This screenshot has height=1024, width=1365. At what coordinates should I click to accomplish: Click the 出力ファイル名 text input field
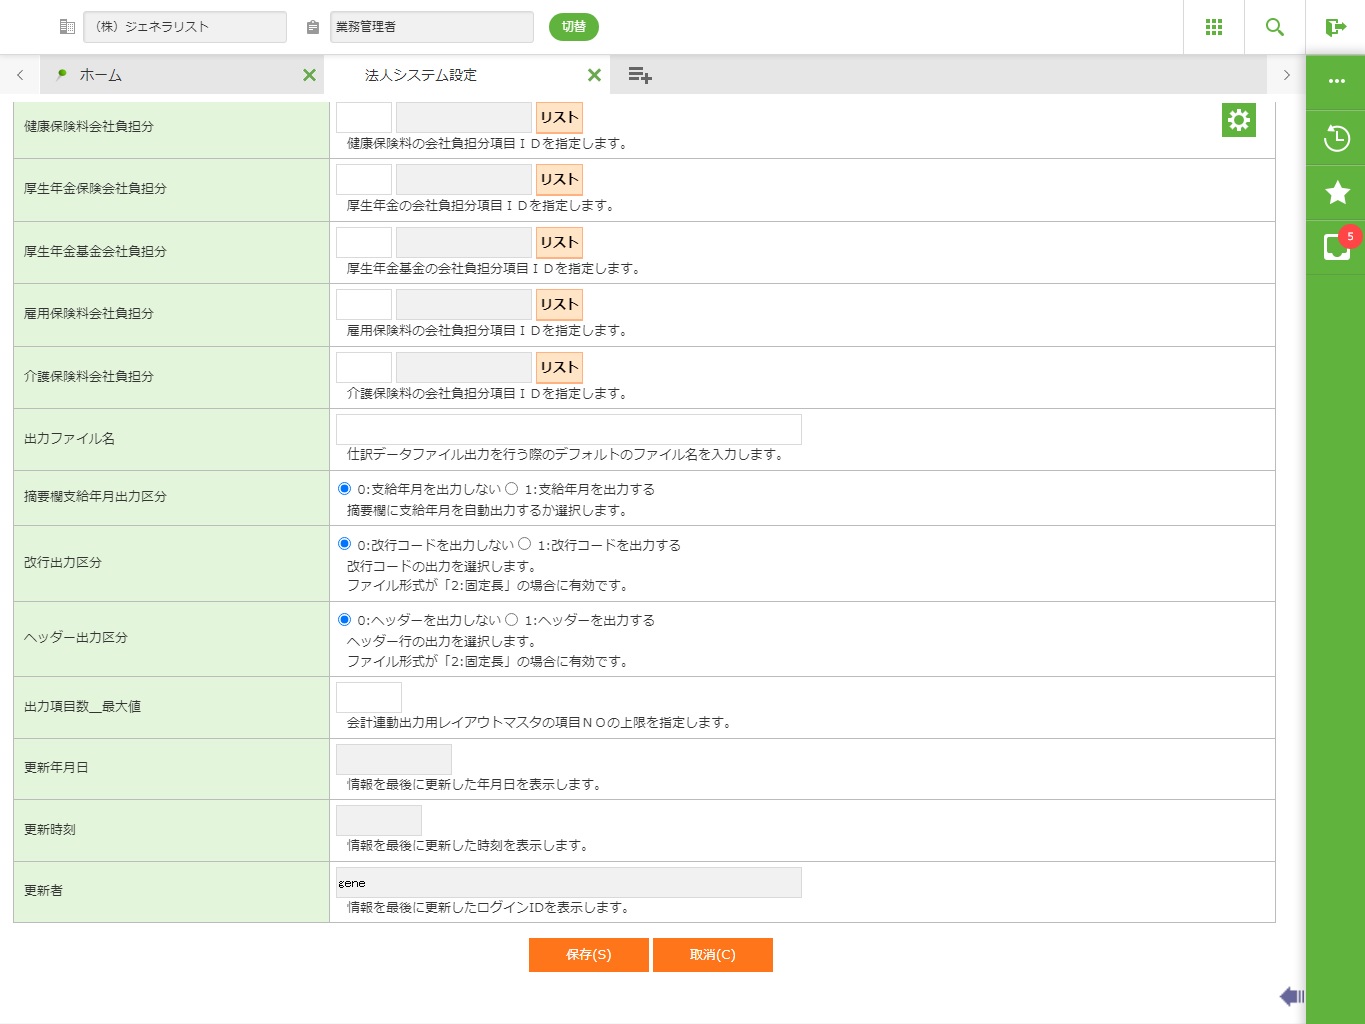pos(568,430)
